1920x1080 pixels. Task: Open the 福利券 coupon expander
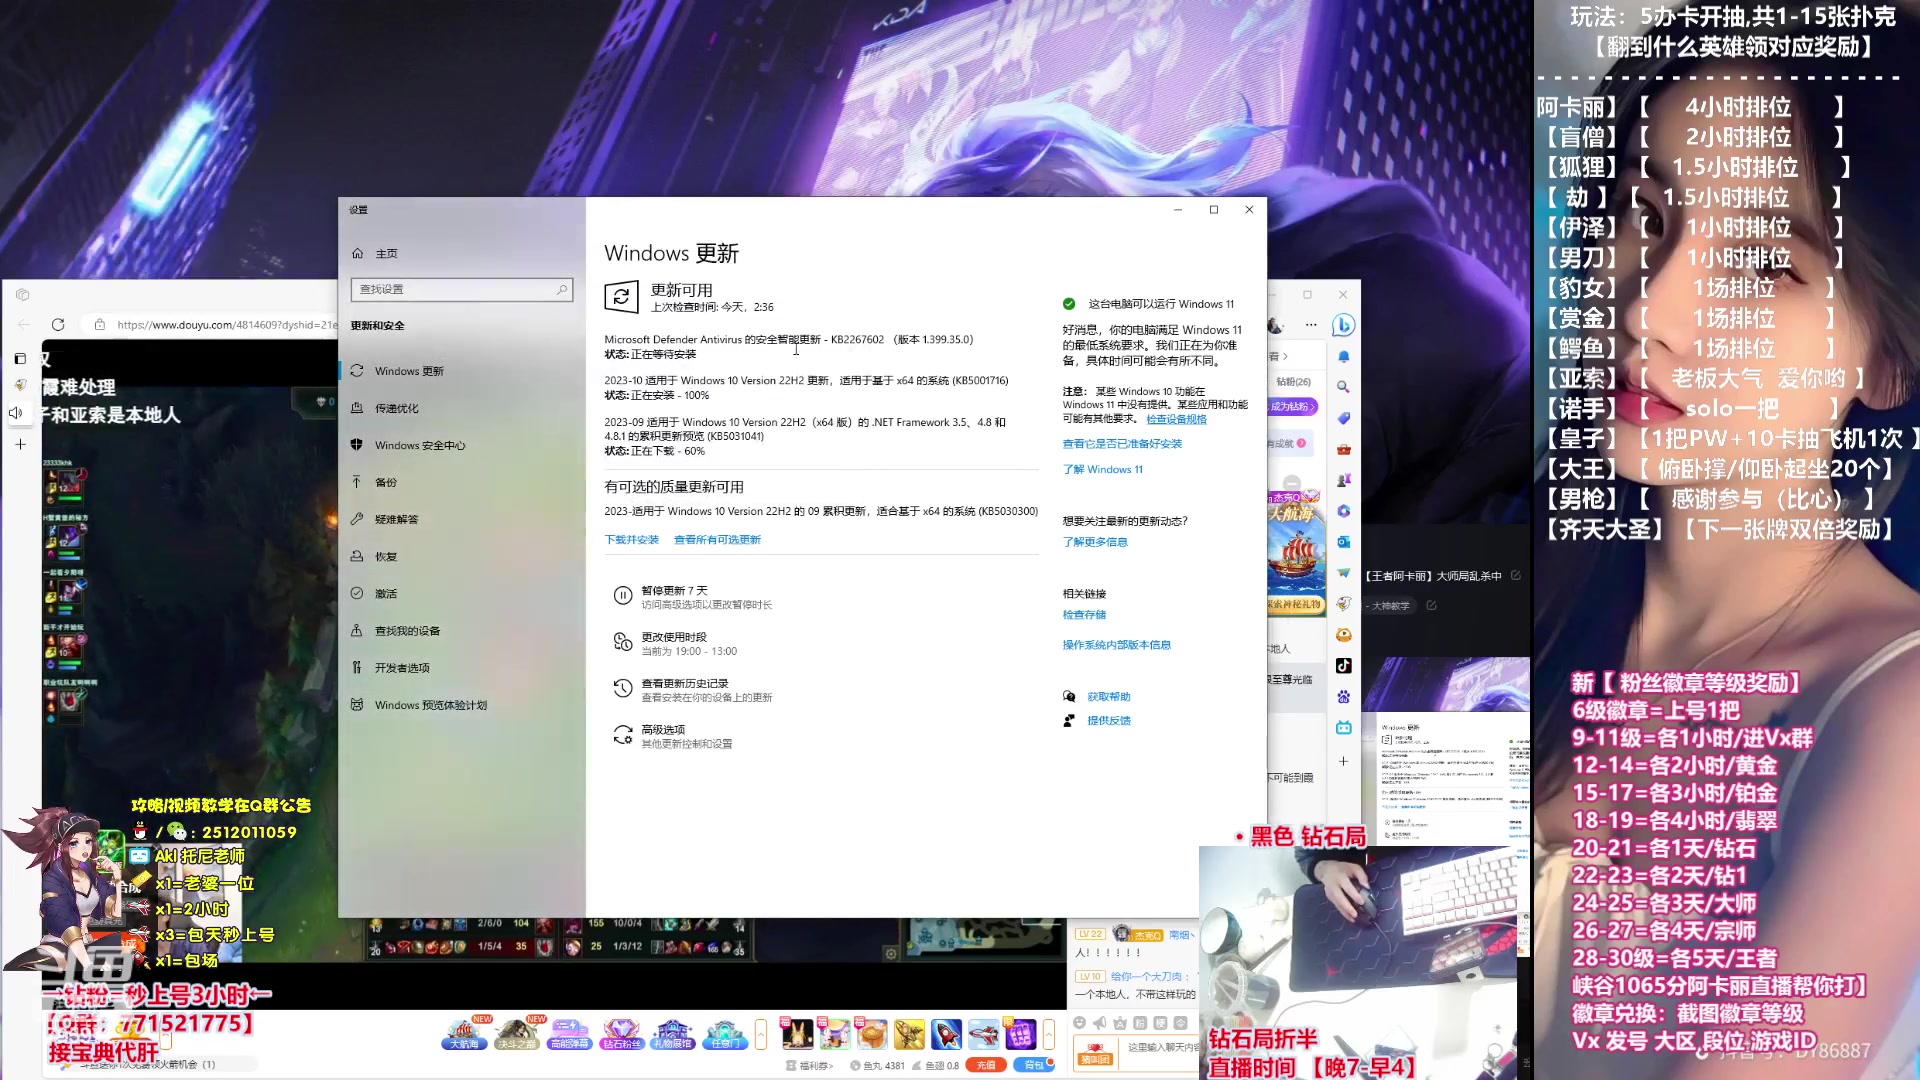810,1064
